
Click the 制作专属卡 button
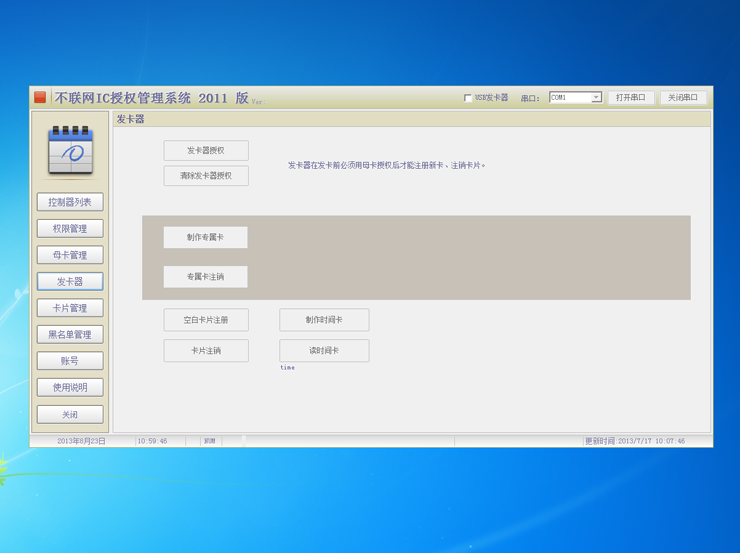point(205,237)
